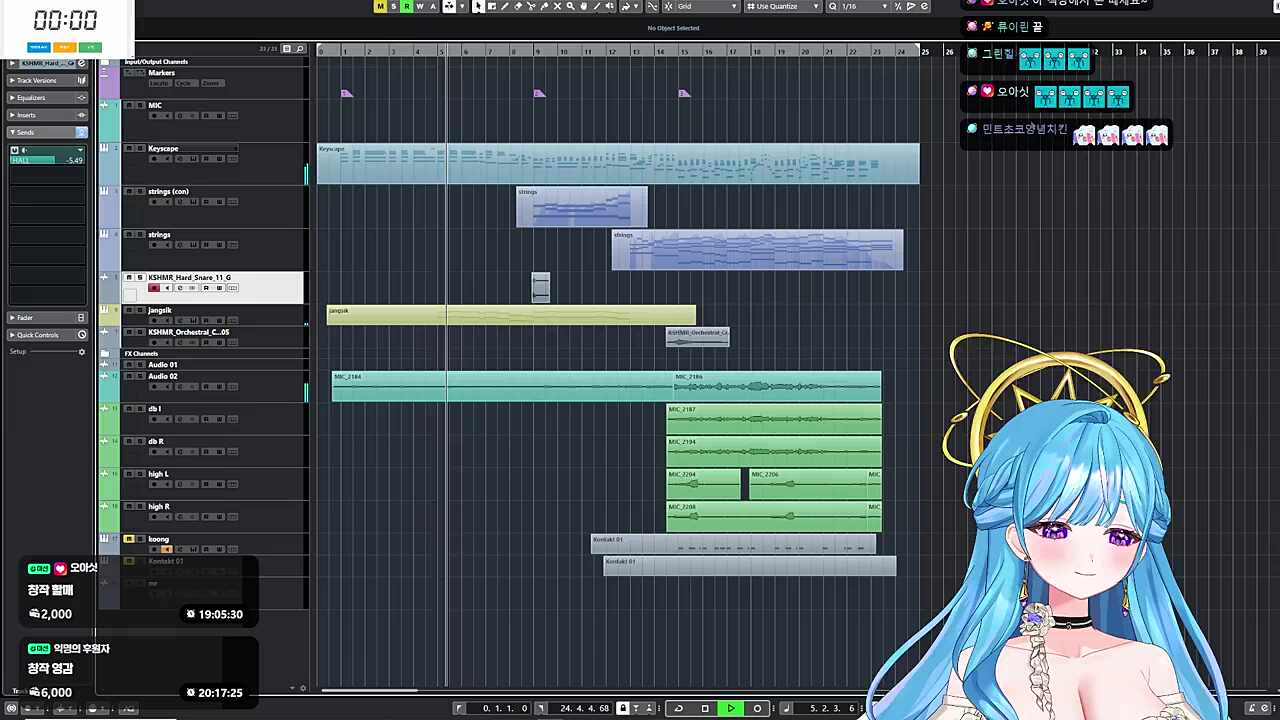The width and height of the screenshot is (1280, 720).
Task: Select the Draw pencil tool
Action: click(x=505, y=6)
